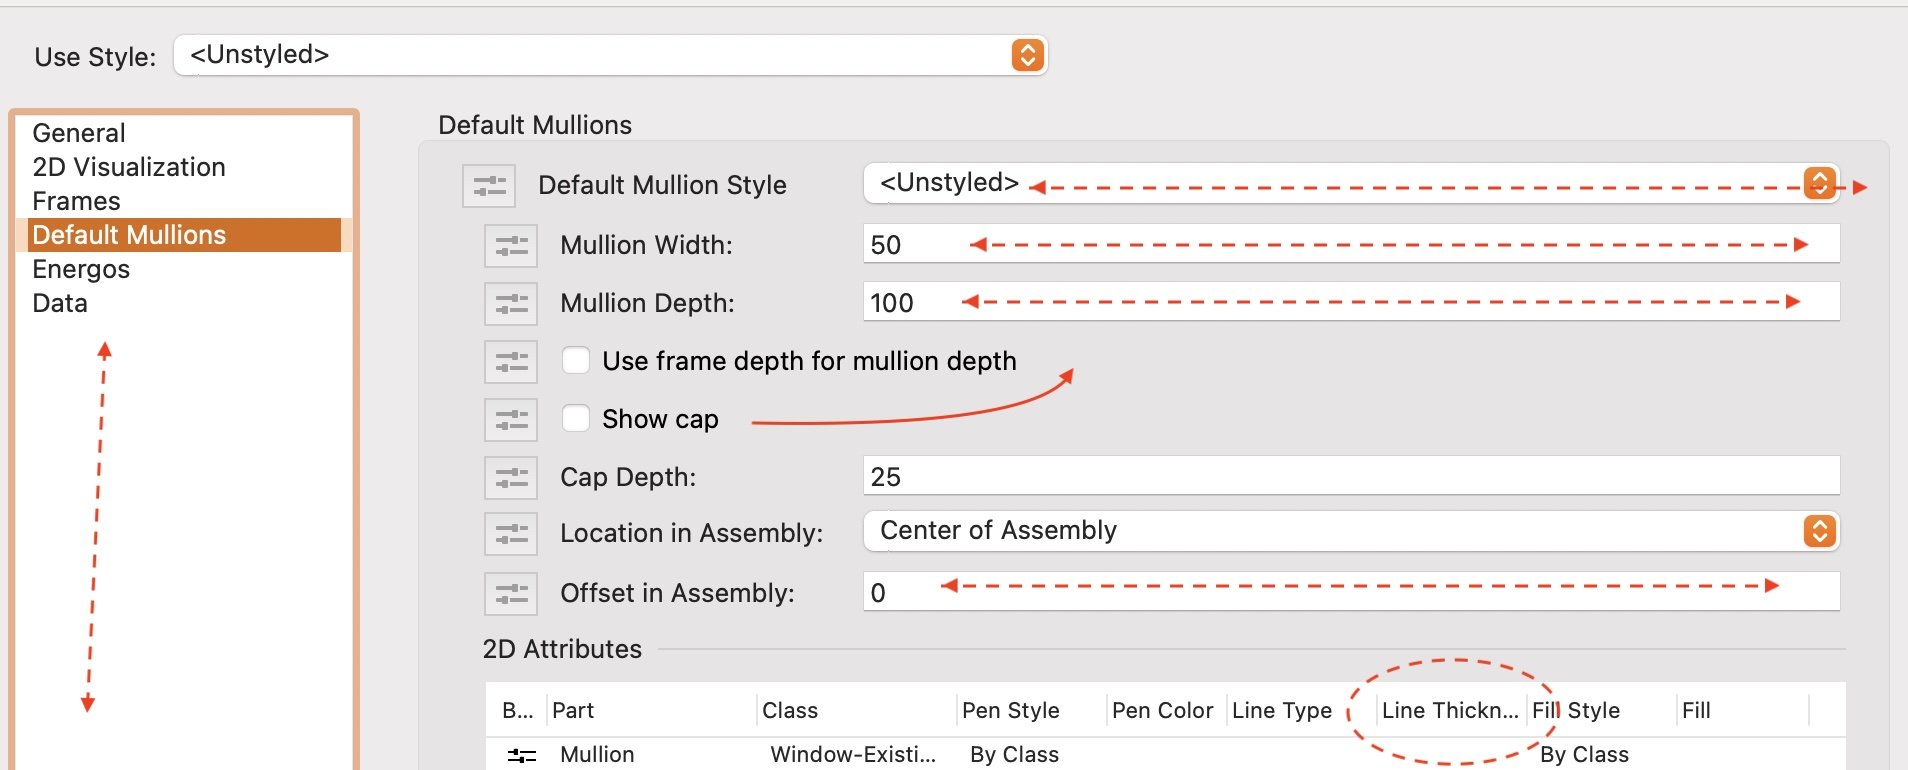Click style icon beside Location in Assembly
1908x770 pixels.
pyautogui.click(x=511, y=534)
